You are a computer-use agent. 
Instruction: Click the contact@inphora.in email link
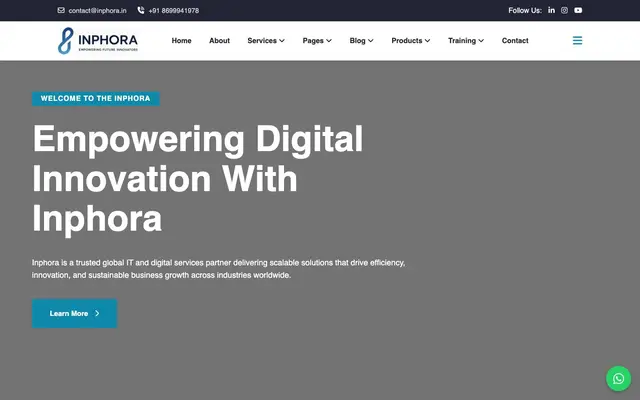coord(97,11)
